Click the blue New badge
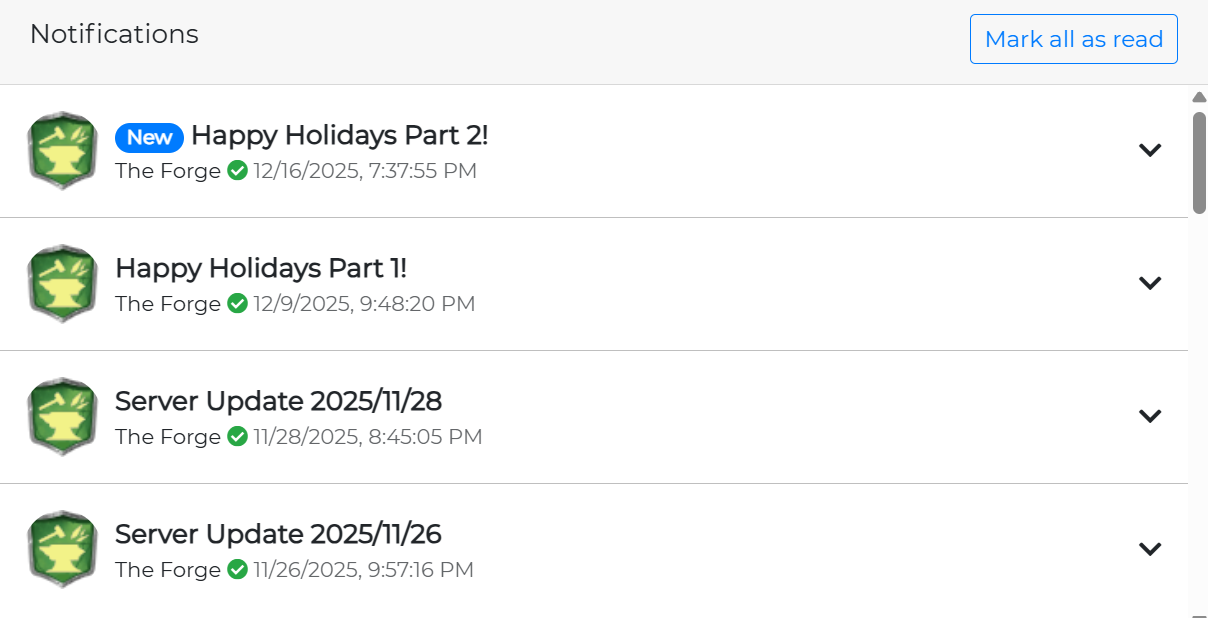The width and height of the screenshot is (1208, 618). click(149, 137)
